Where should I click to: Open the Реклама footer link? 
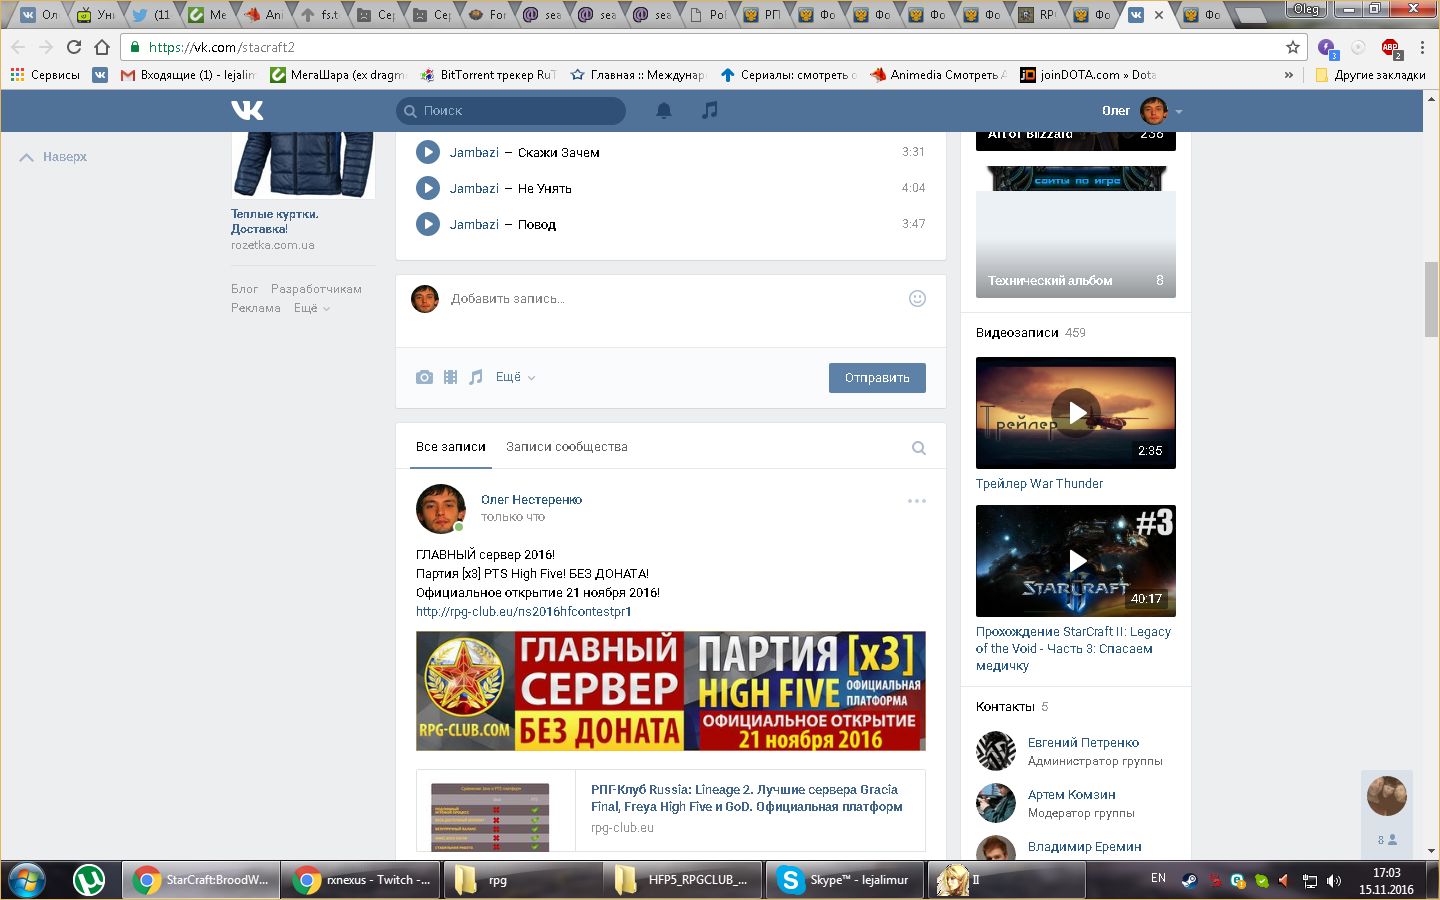click(x=256, y=308)
